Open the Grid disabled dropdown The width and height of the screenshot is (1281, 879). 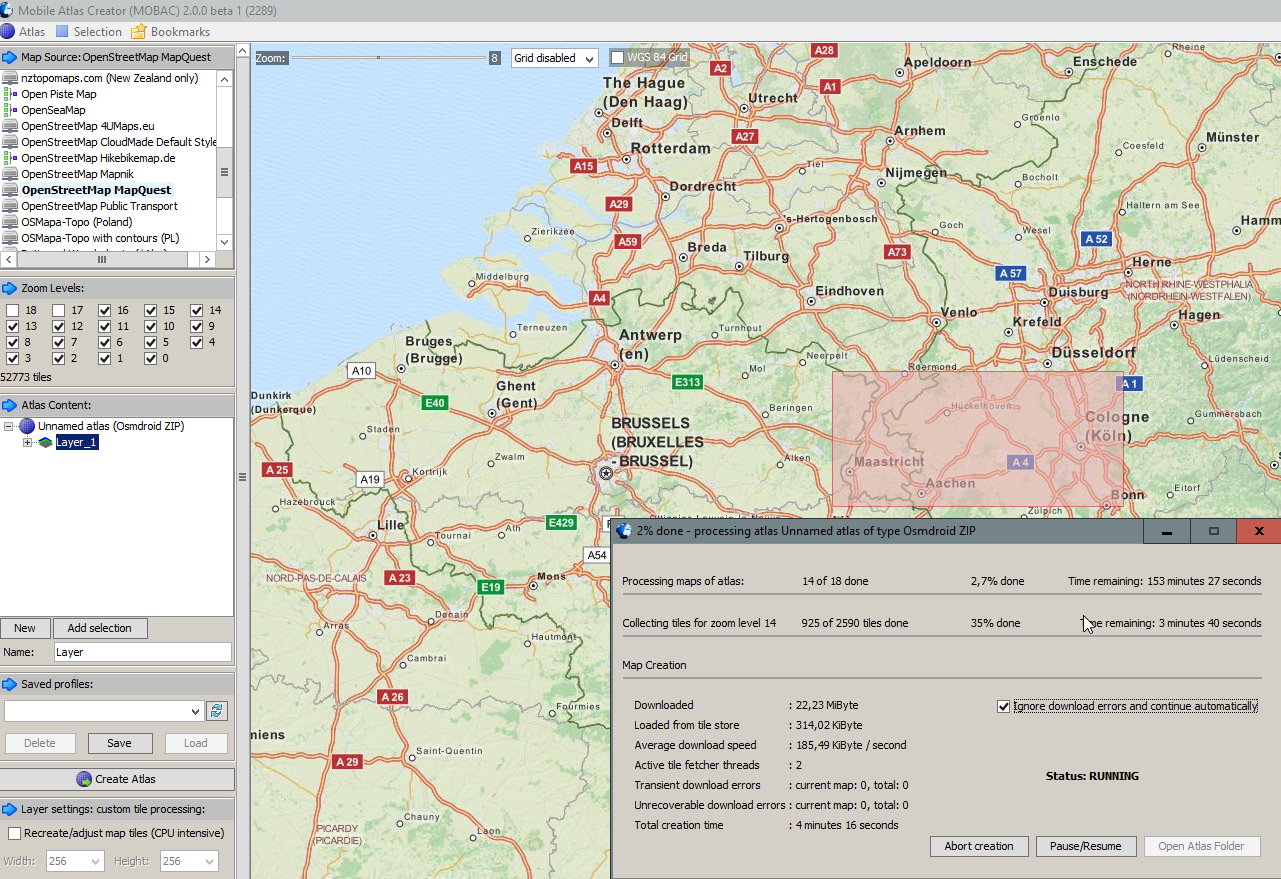554,58
